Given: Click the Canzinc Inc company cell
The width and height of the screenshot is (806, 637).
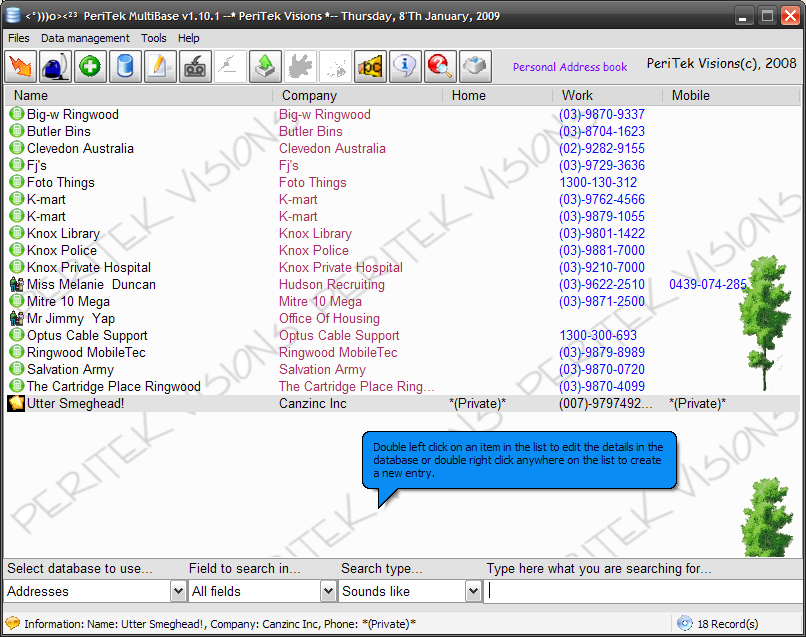Looking at the screenshot, I should pyautogui.click(x=313, y=403).
